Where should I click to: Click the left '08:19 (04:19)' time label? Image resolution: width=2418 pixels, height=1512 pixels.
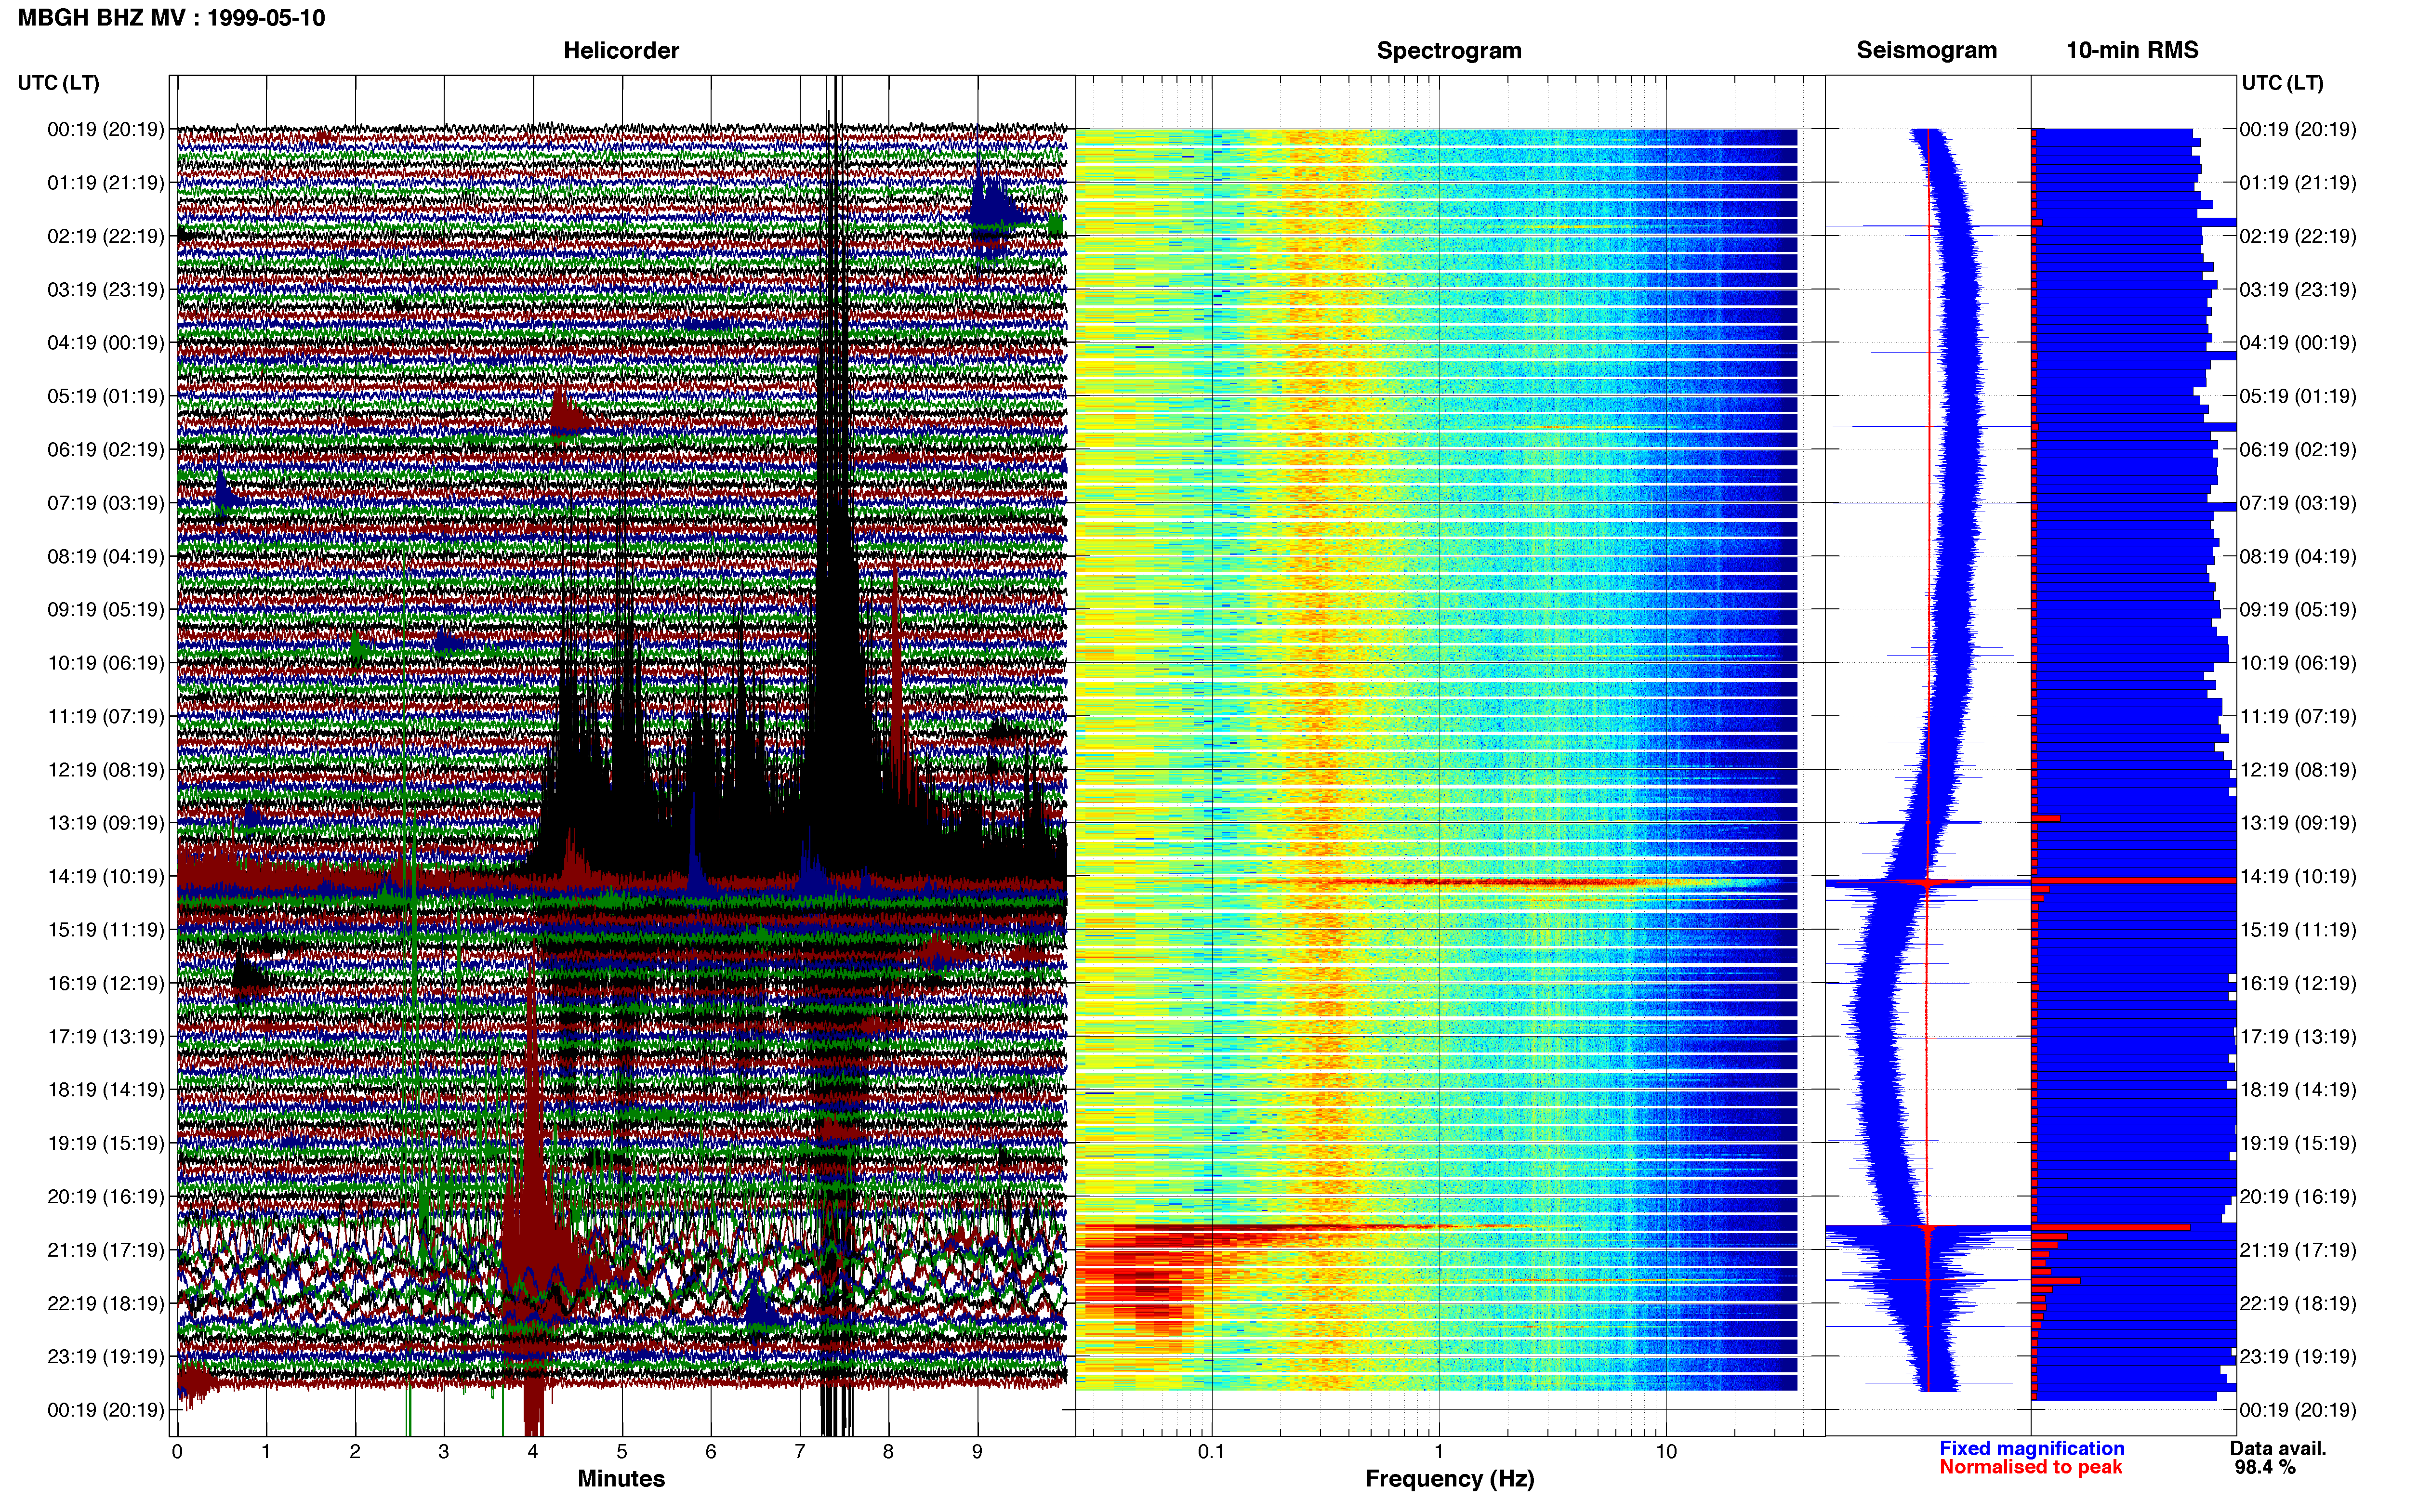[106, 556]
